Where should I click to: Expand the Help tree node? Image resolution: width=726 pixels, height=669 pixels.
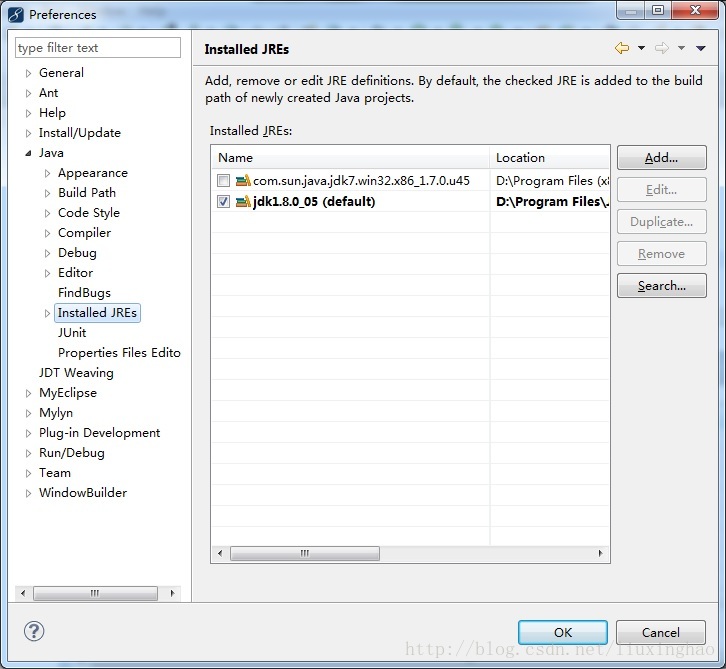coord(29,113)
